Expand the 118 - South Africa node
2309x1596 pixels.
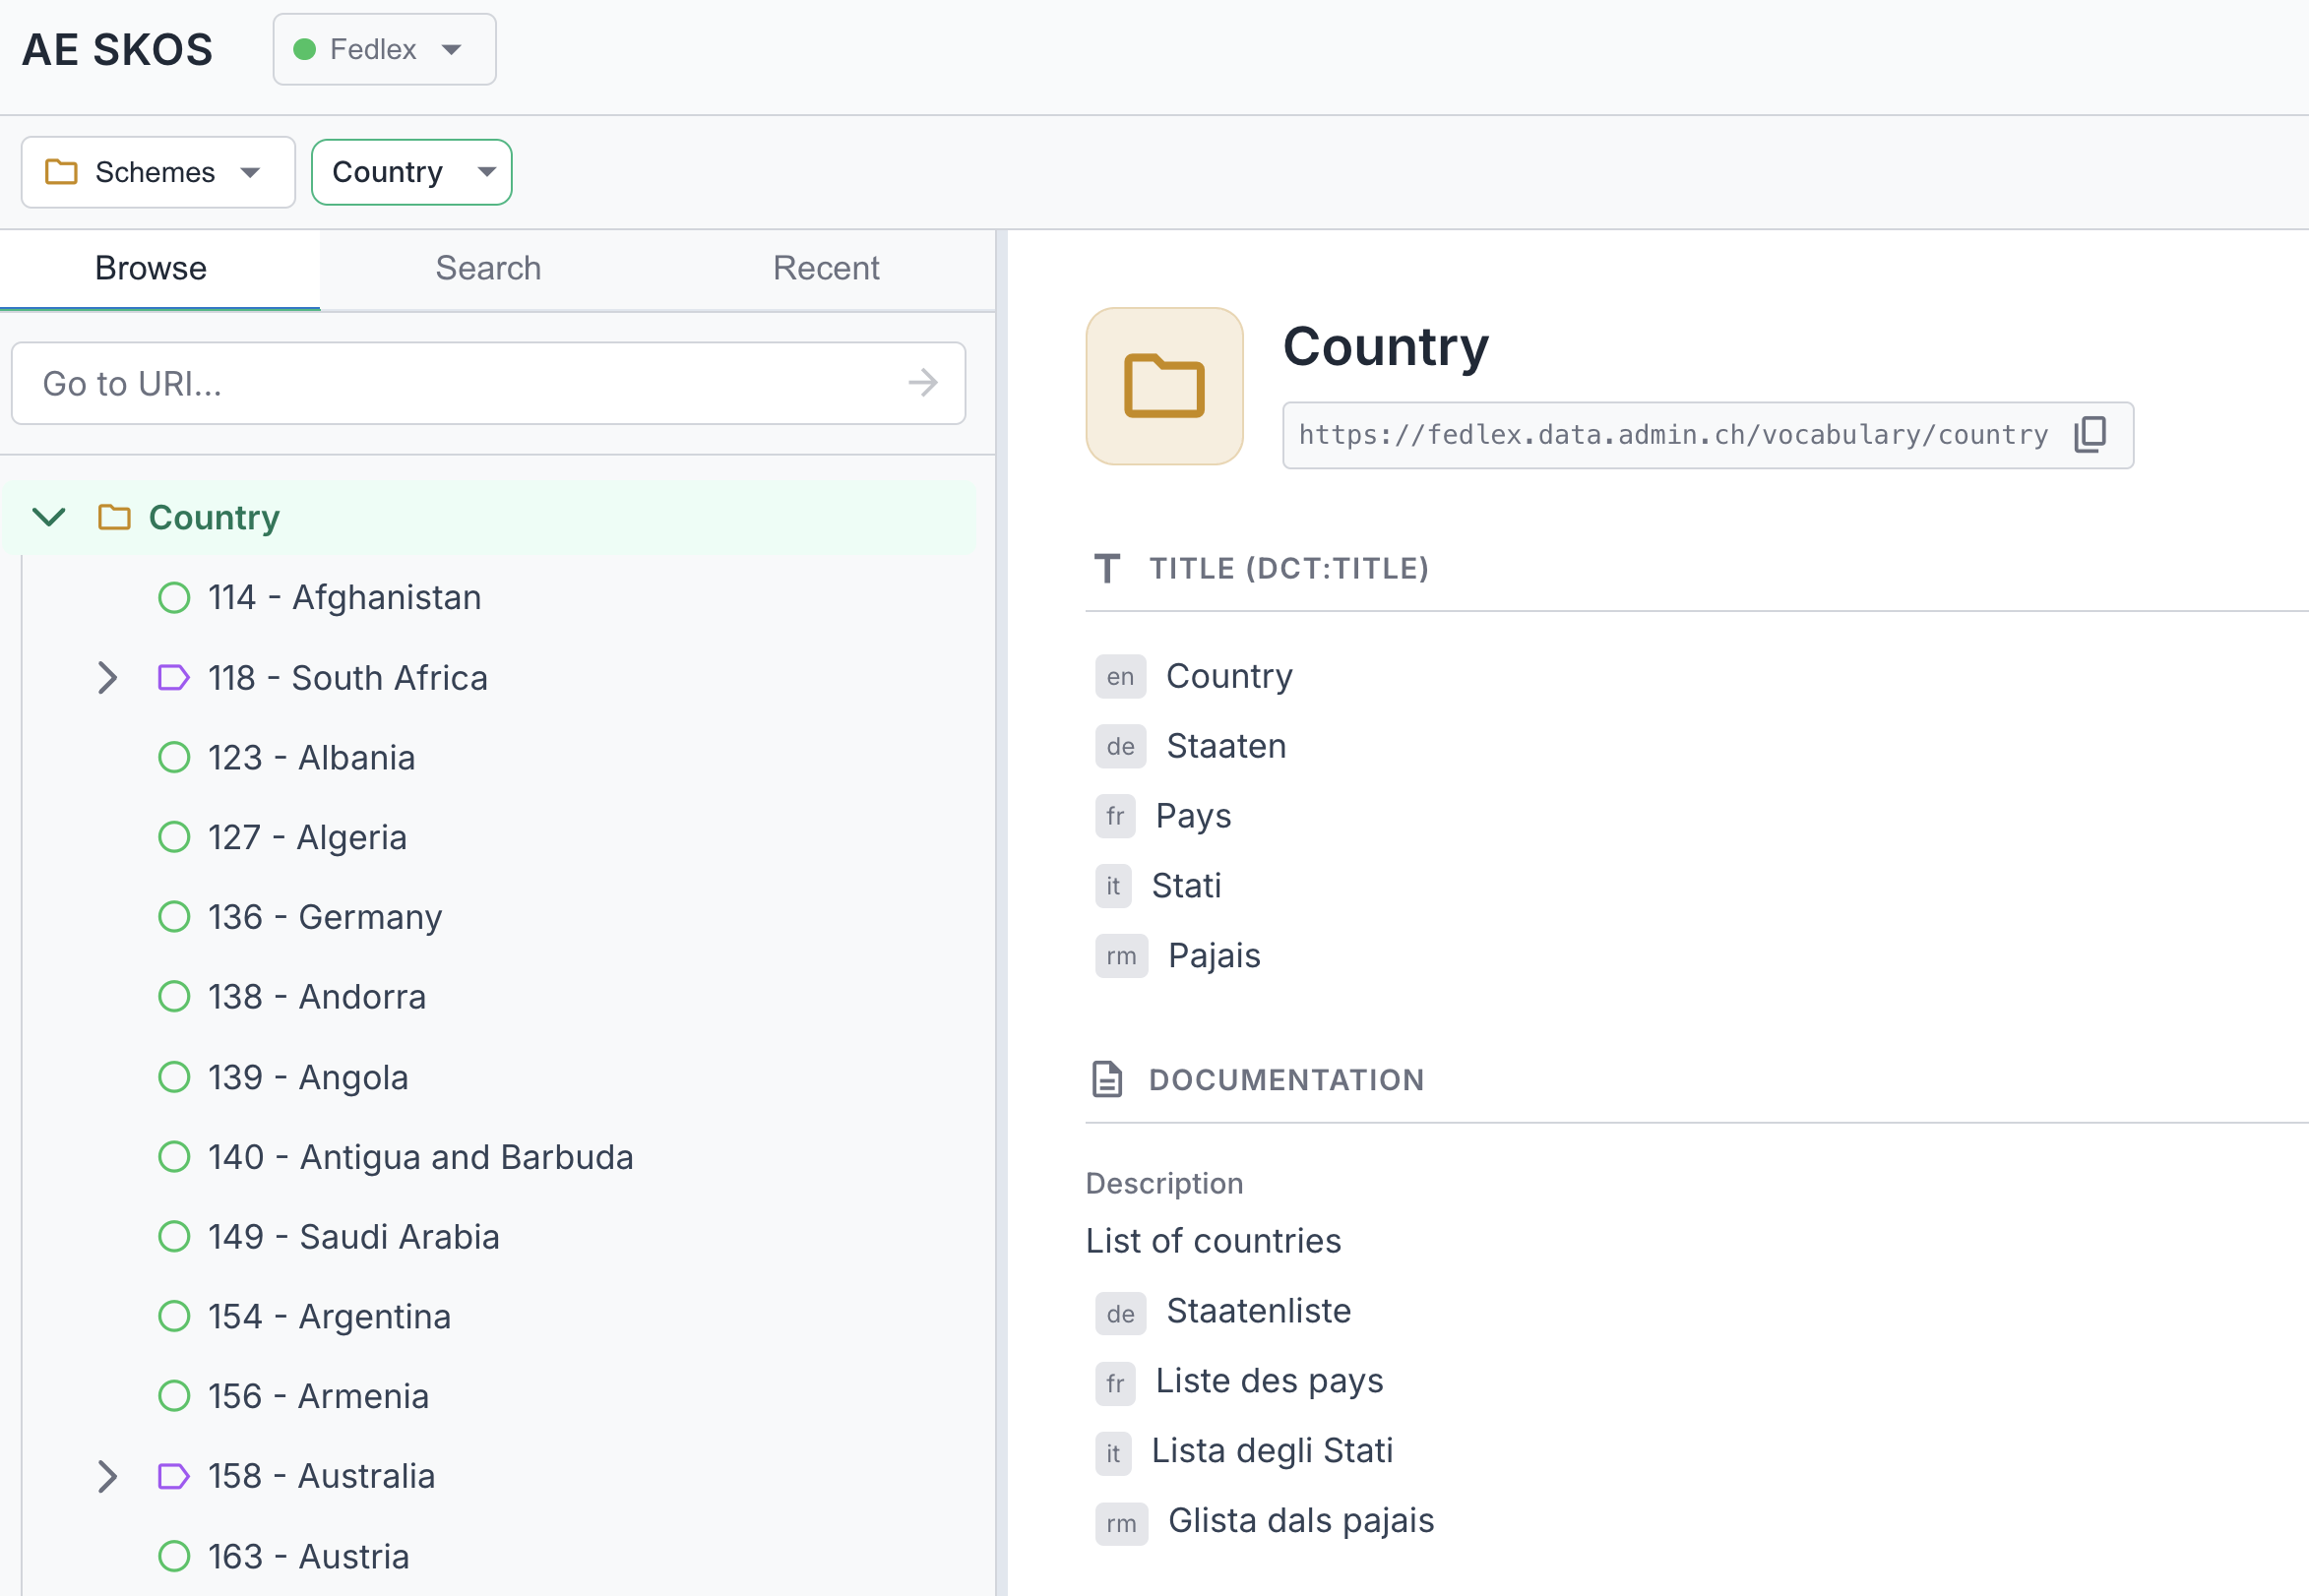(x=108, y=678)
